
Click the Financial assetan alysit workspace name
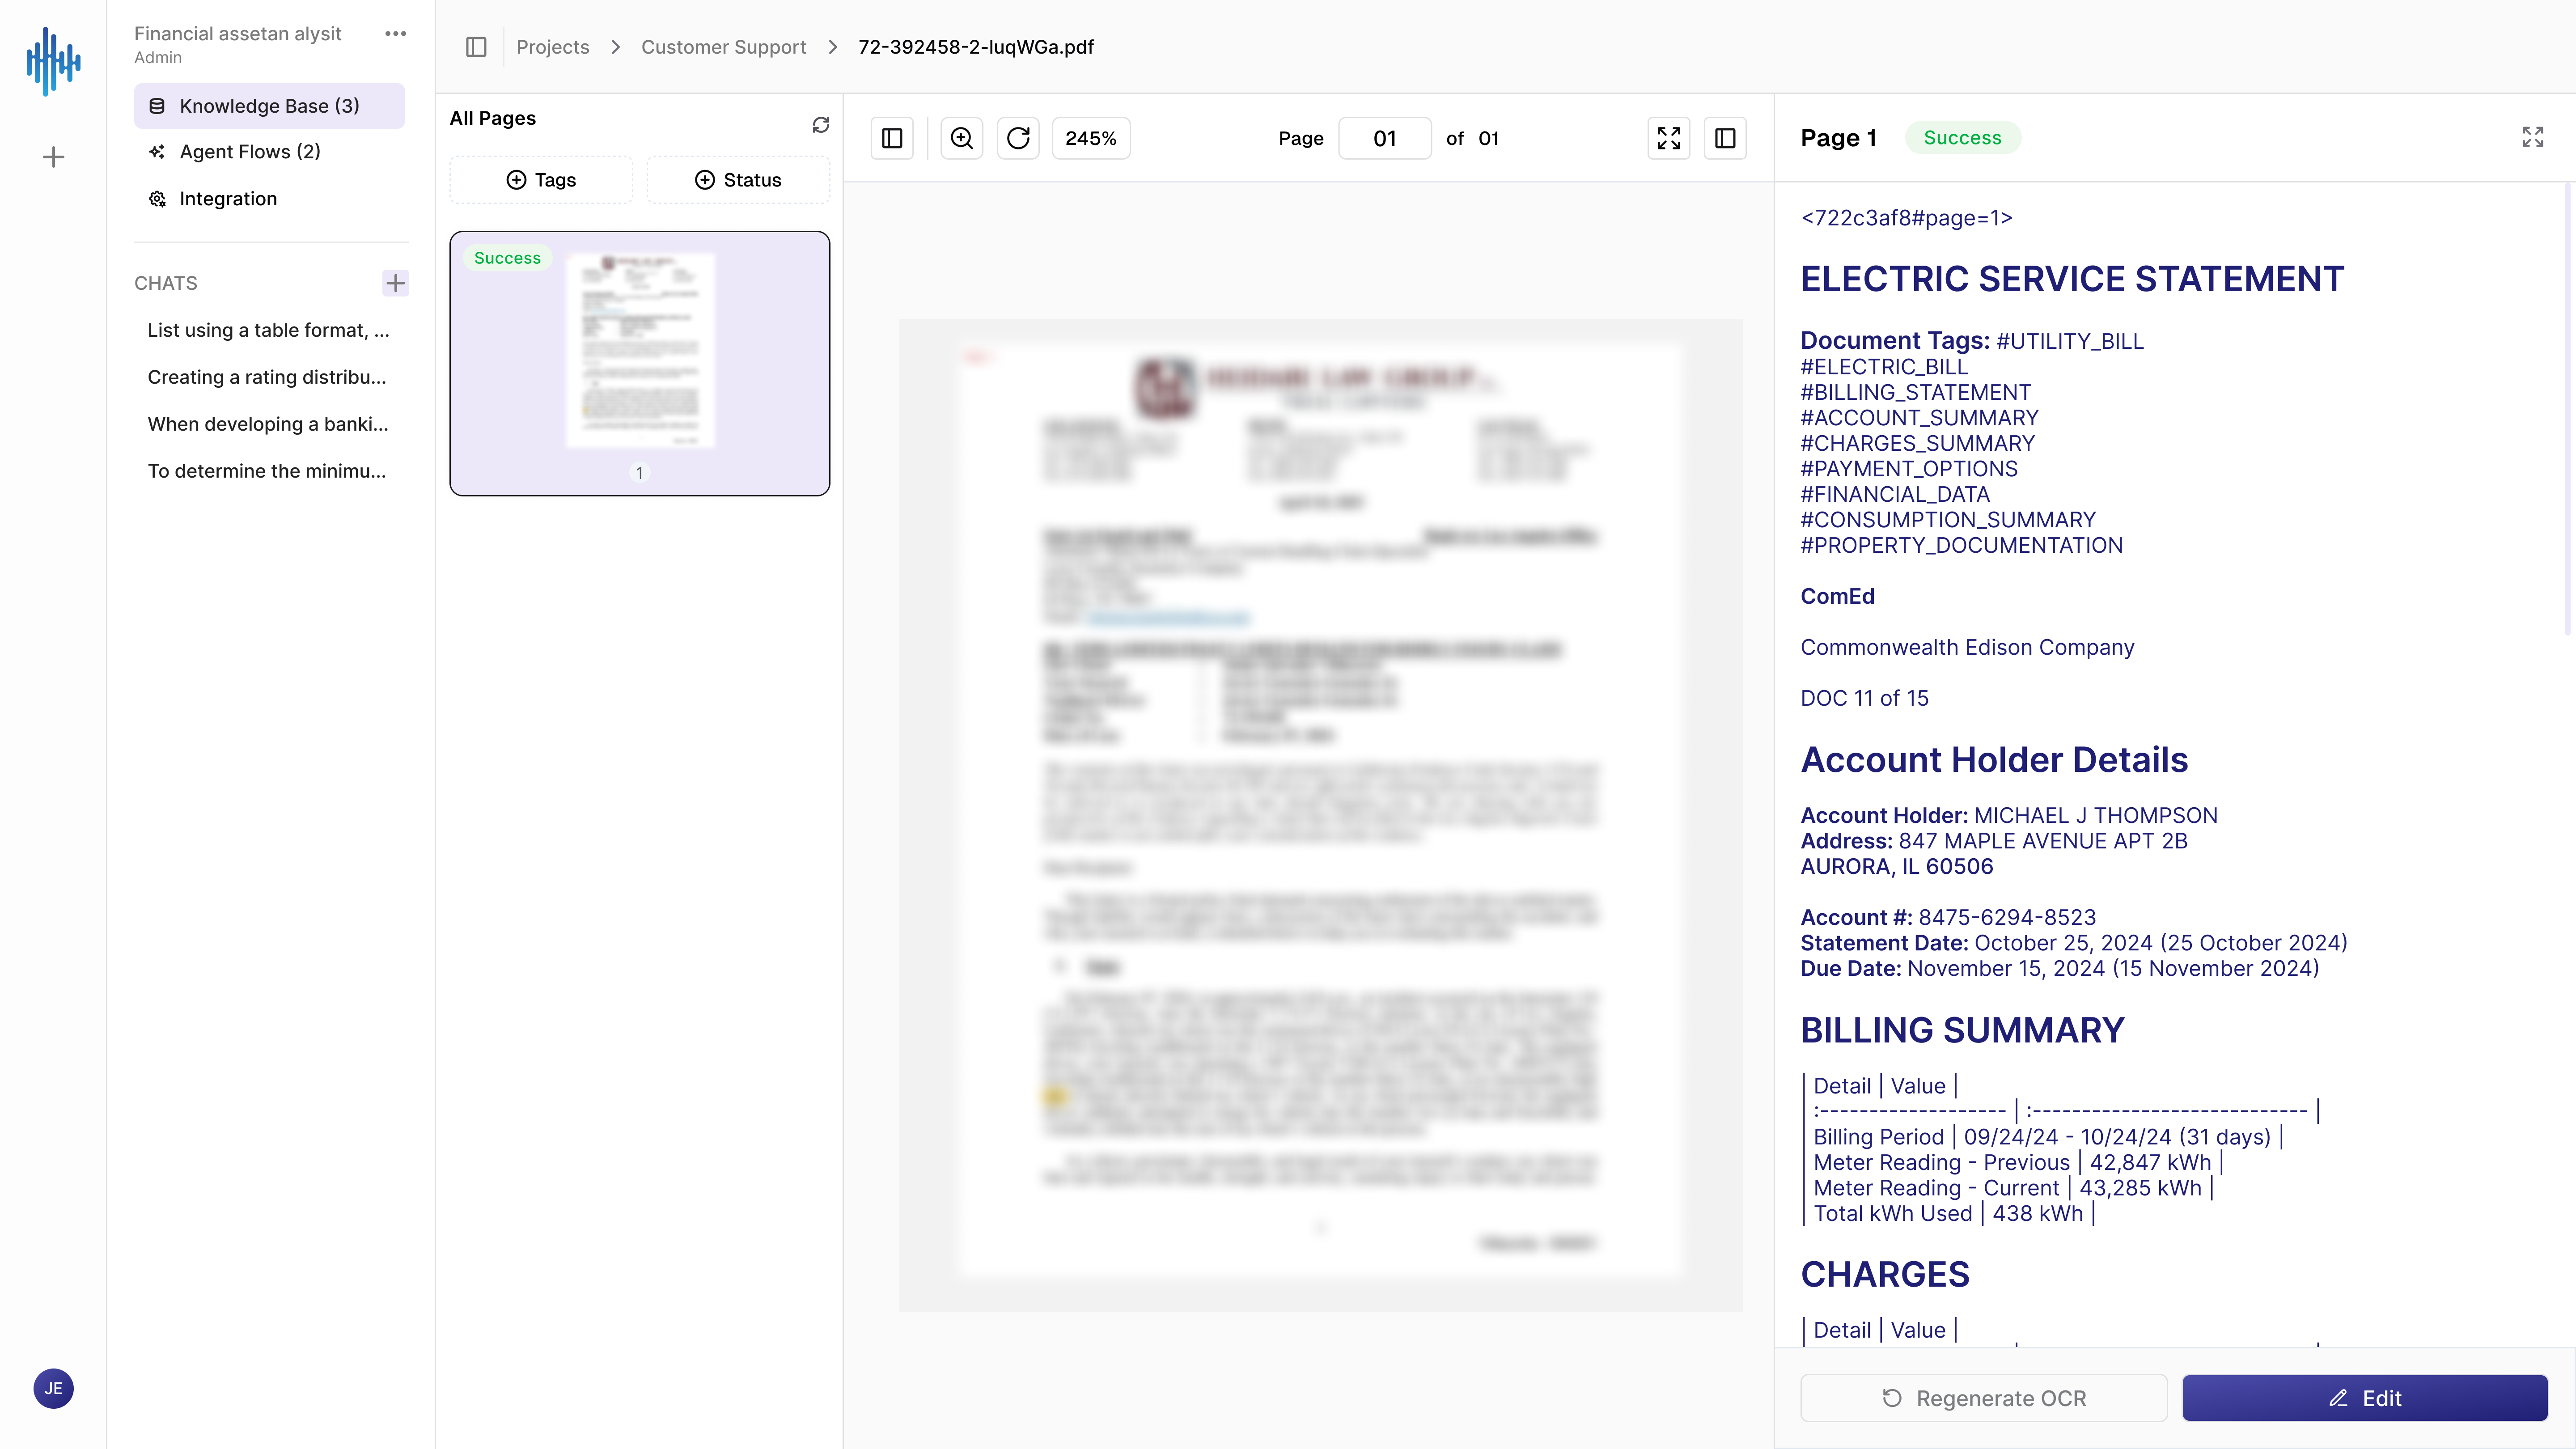click(238, 33)
